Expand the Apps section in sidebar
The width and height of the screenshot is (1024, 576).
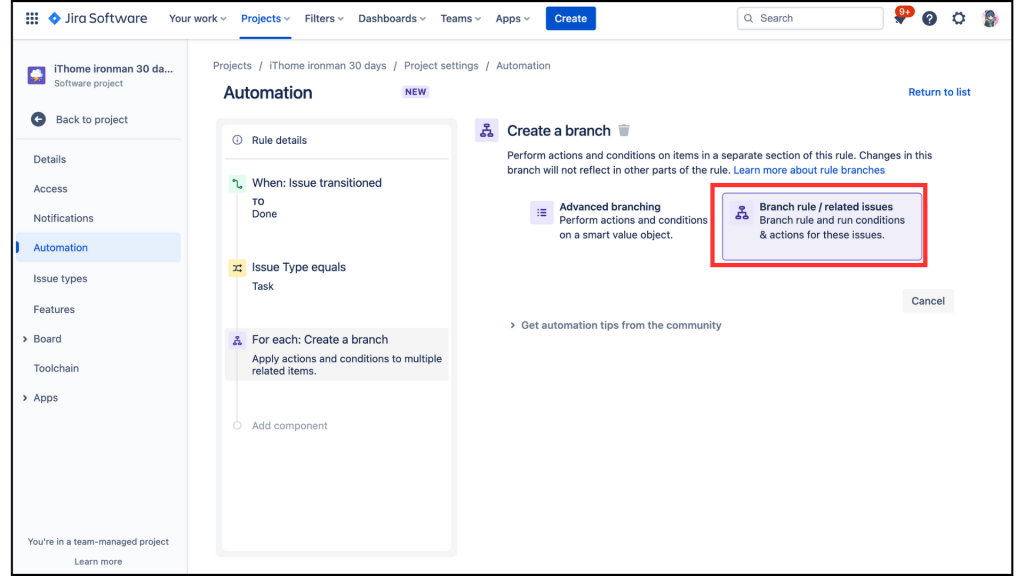point(25,398)
